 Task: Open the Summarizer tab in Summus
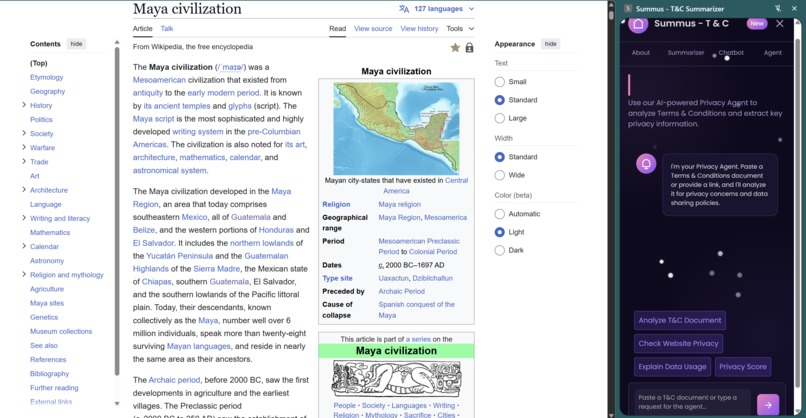tap(686, 52)
